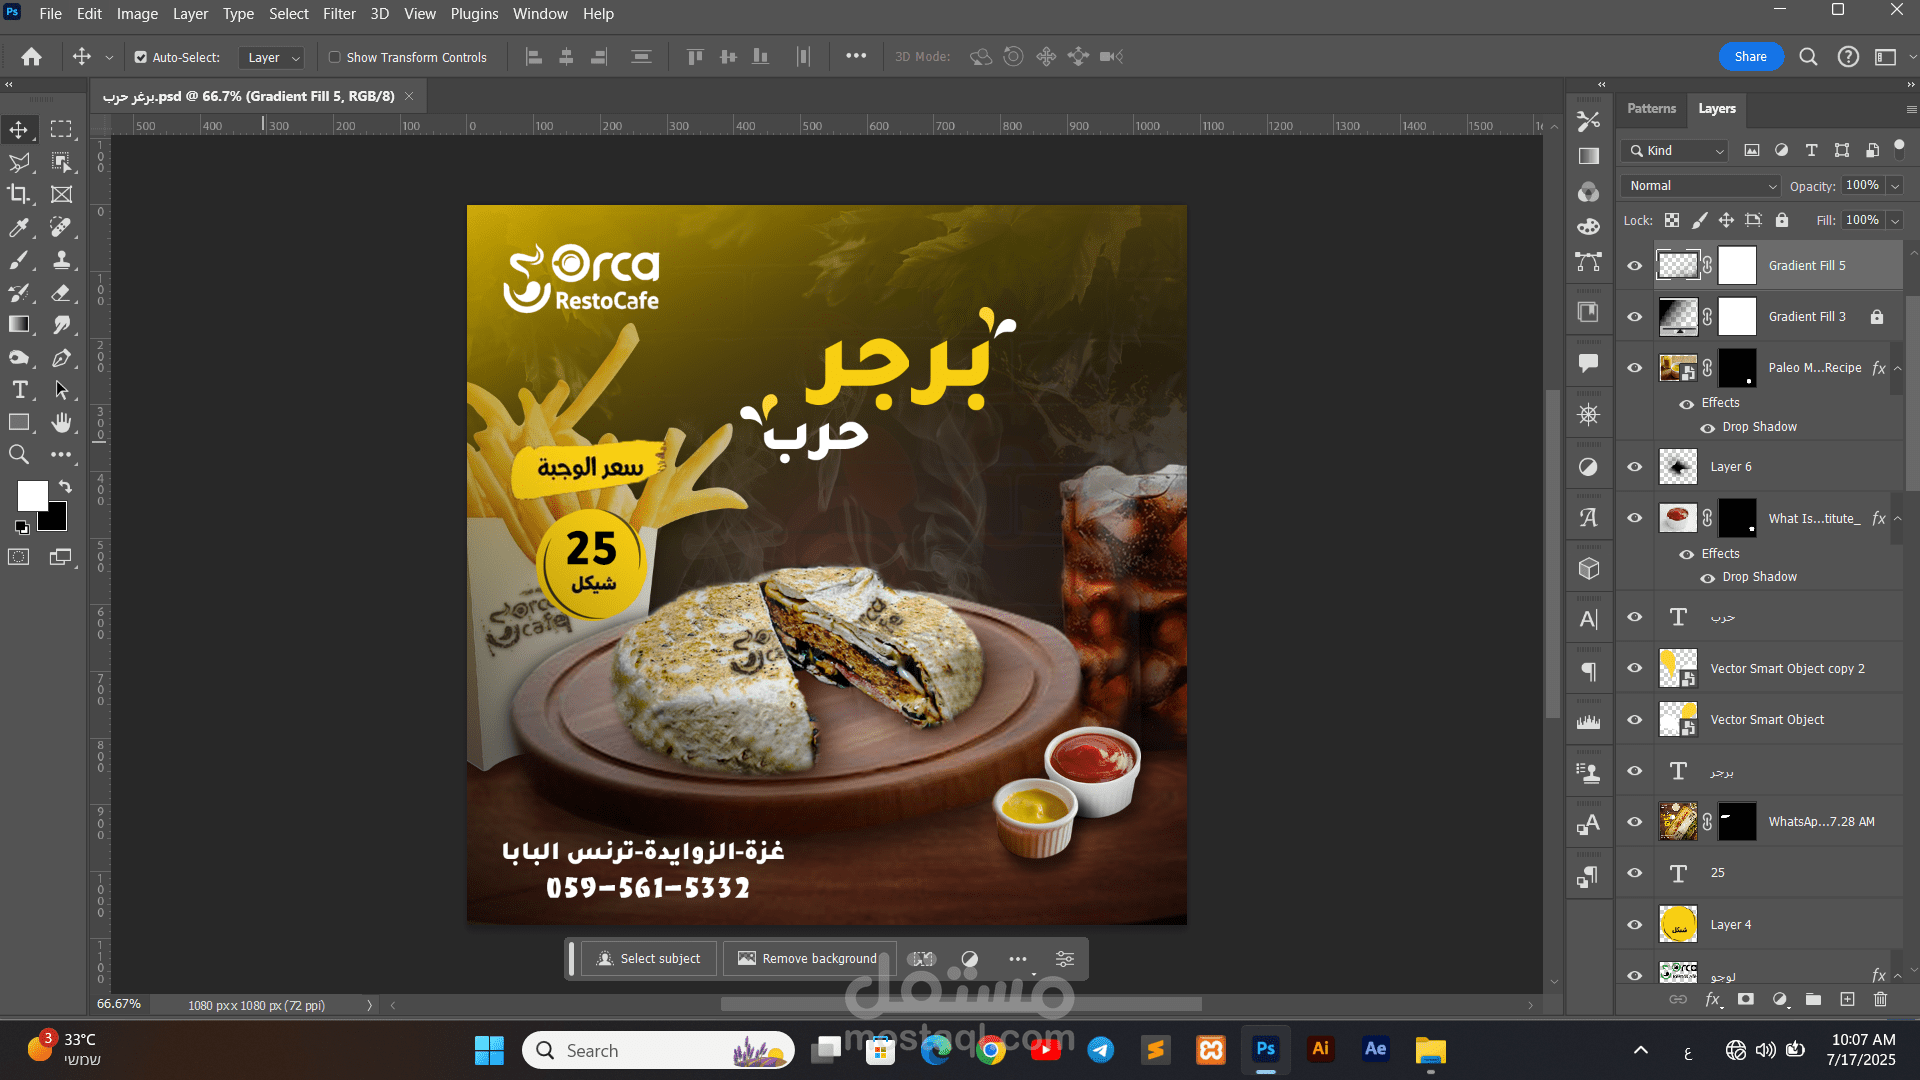The width and height of the screenshot is (1920, 1080).
Task: Open the workspace switcher dropdown
Action: [1896, 57]
